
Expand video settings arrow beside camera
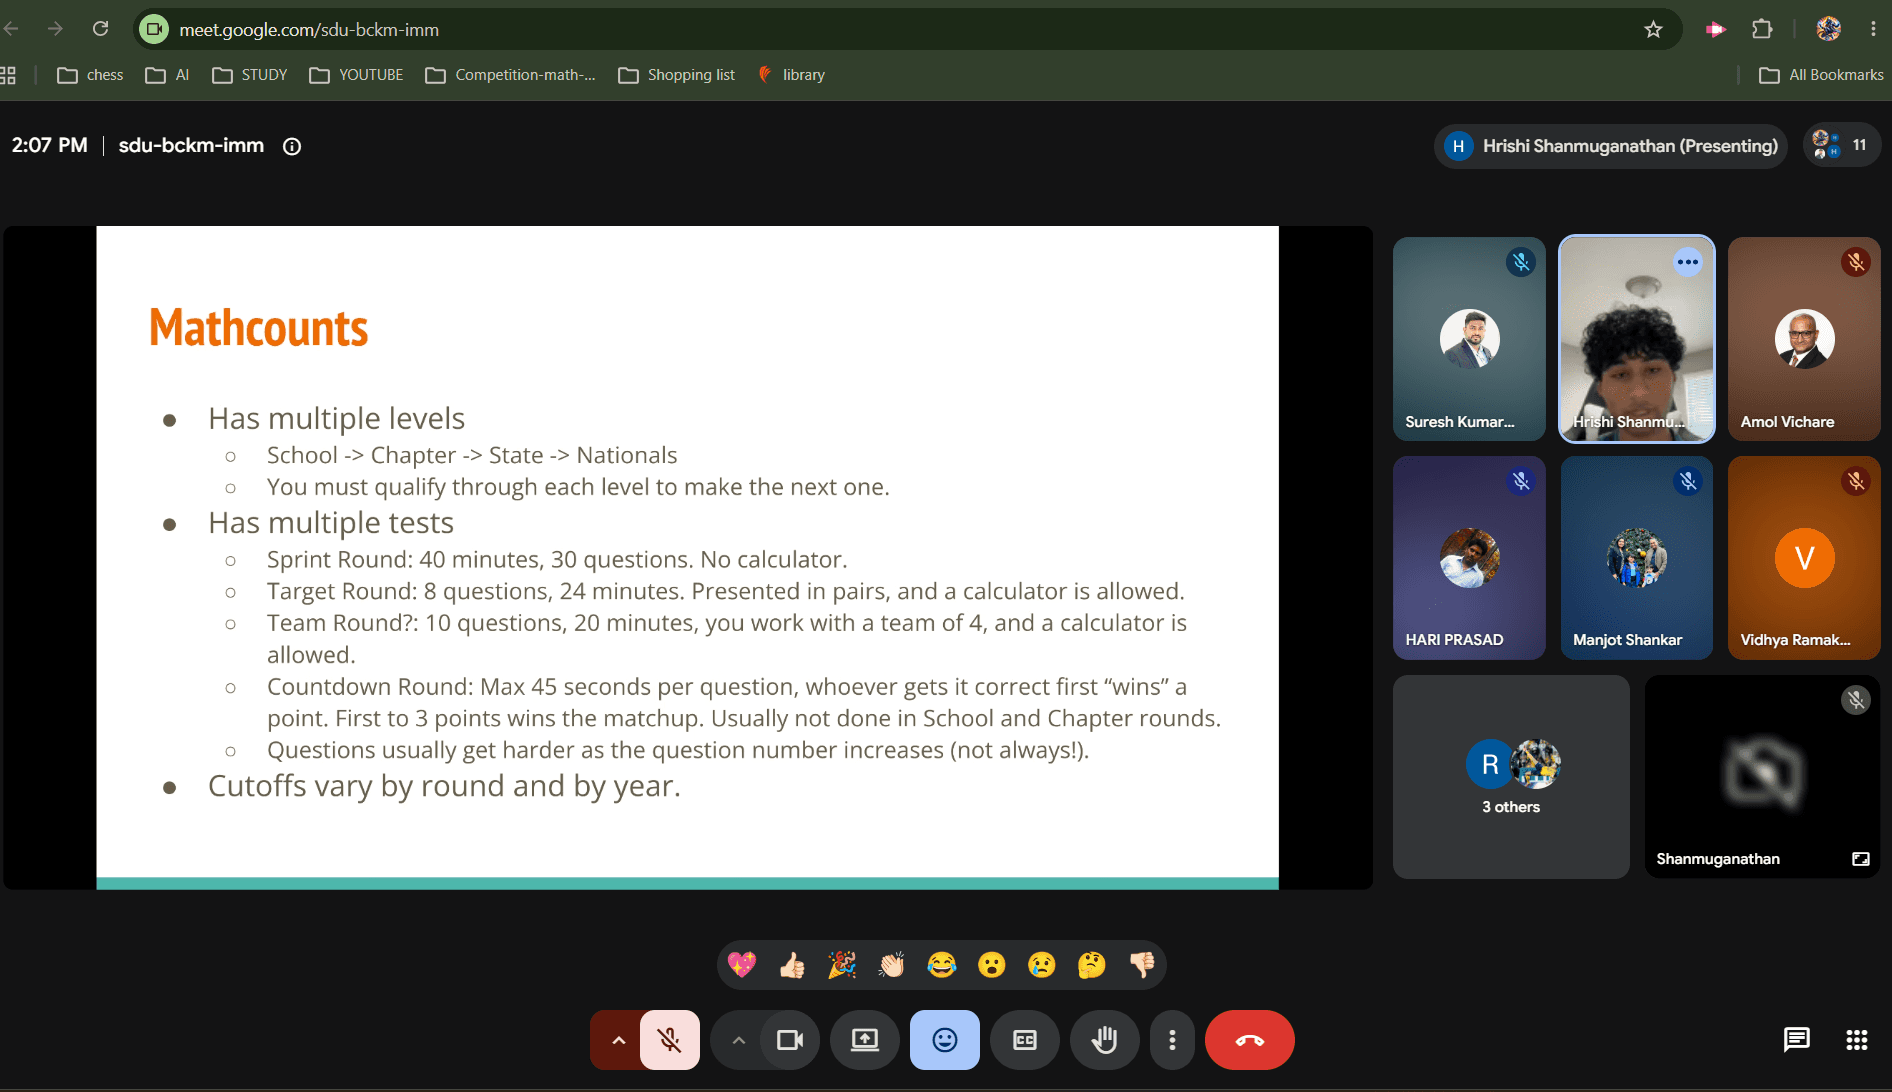point(737,1040)
